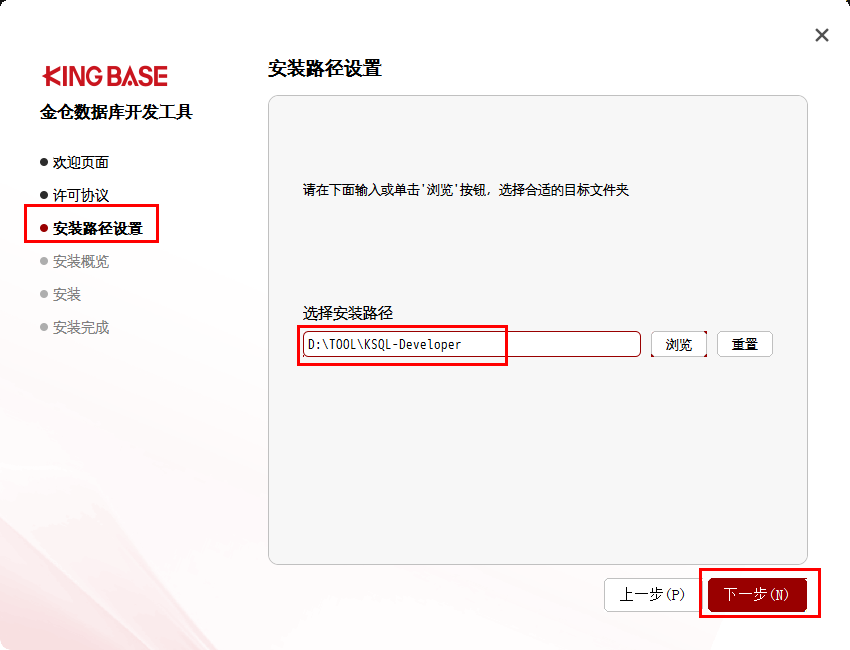Click the instruction text about 目标文件夹
The width and height of the screenshot is (850, 650).
(466, 189)
